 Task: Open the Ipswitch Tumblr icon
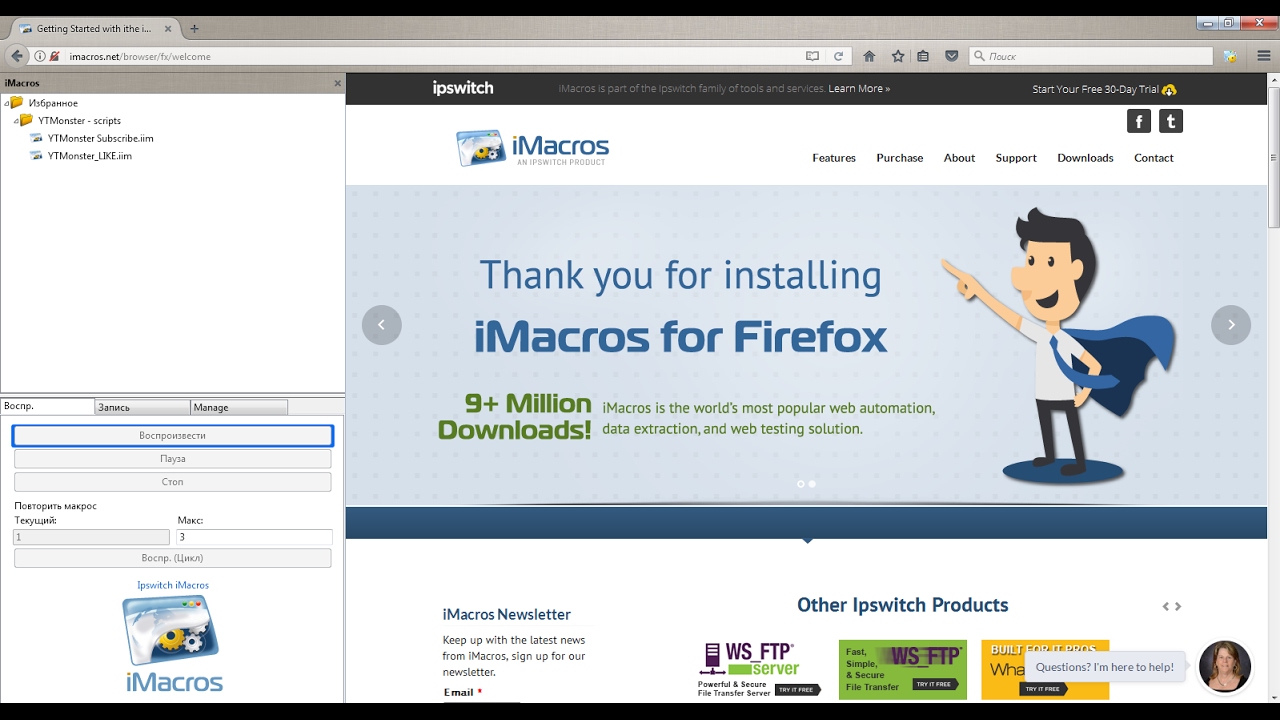click(1171, 121)
